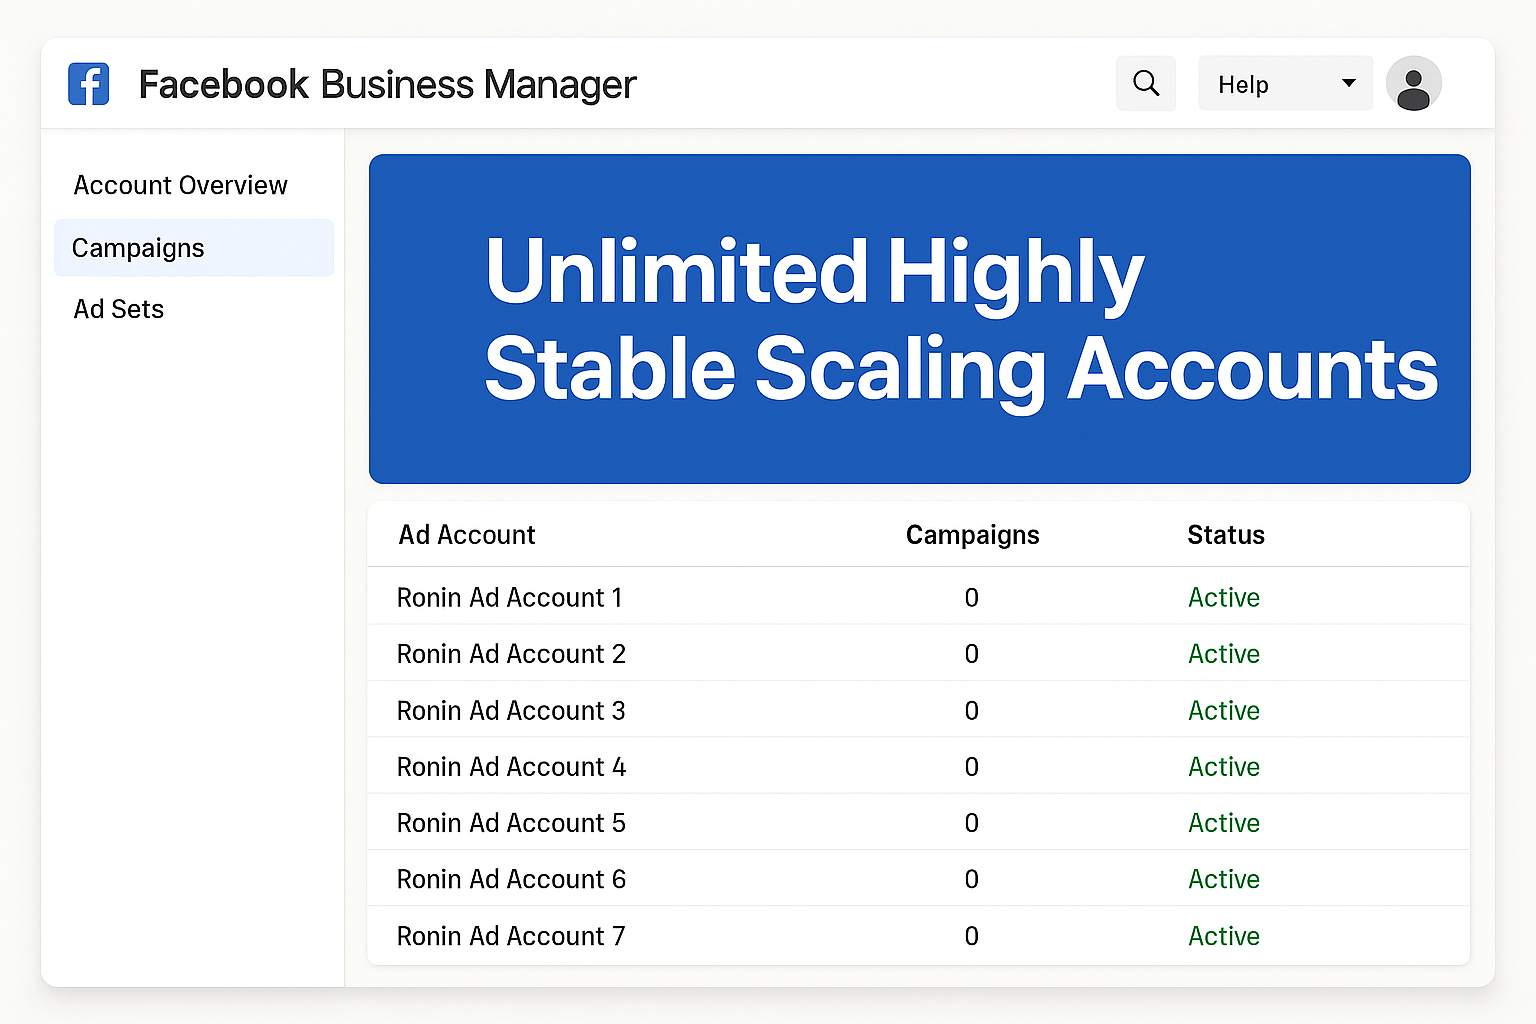Viewport: 1536px width, 1024px height.
Task: Click Active status of Ronin Ad Account 1
Action: (x=1223, y=598)
